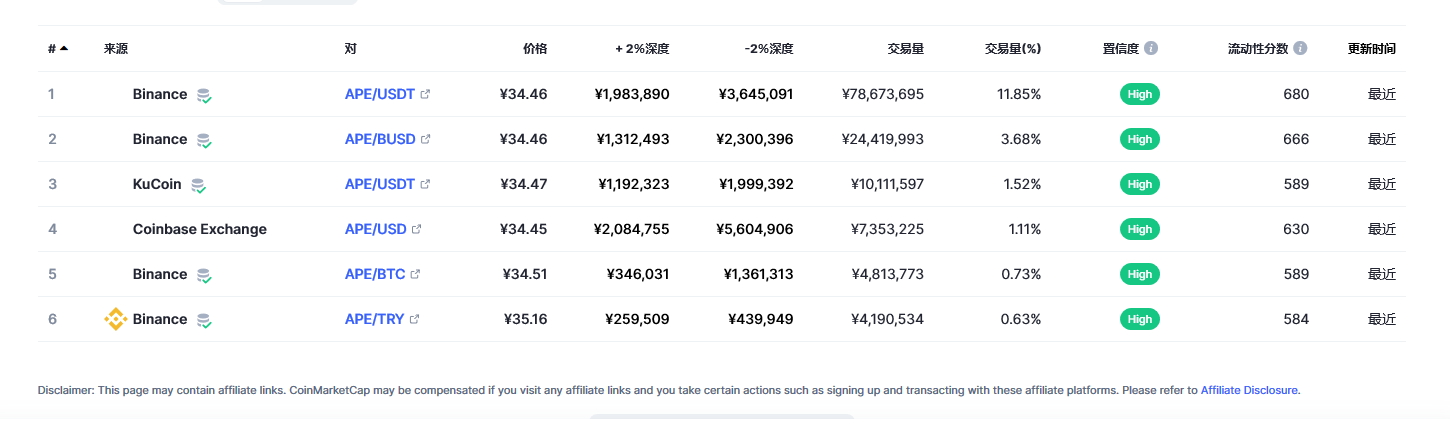Click the reserve icon in Binance row 1
The height and width of the screenshot is (430, 1450).
(204, 95)
